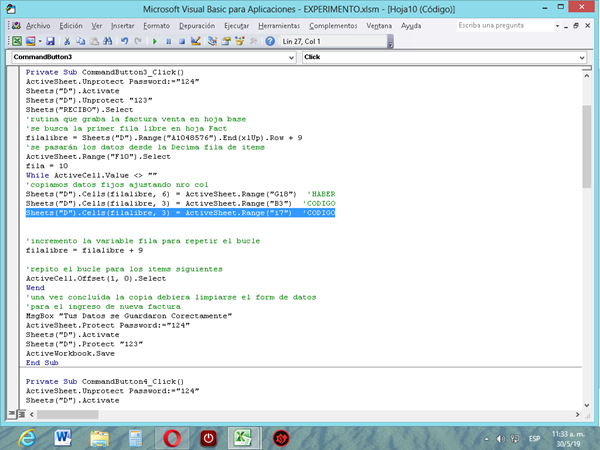The height and width of the screenshot is (450, 600).
Task: Click the Find binoculars icon
Action: click(x=108, y=41)
